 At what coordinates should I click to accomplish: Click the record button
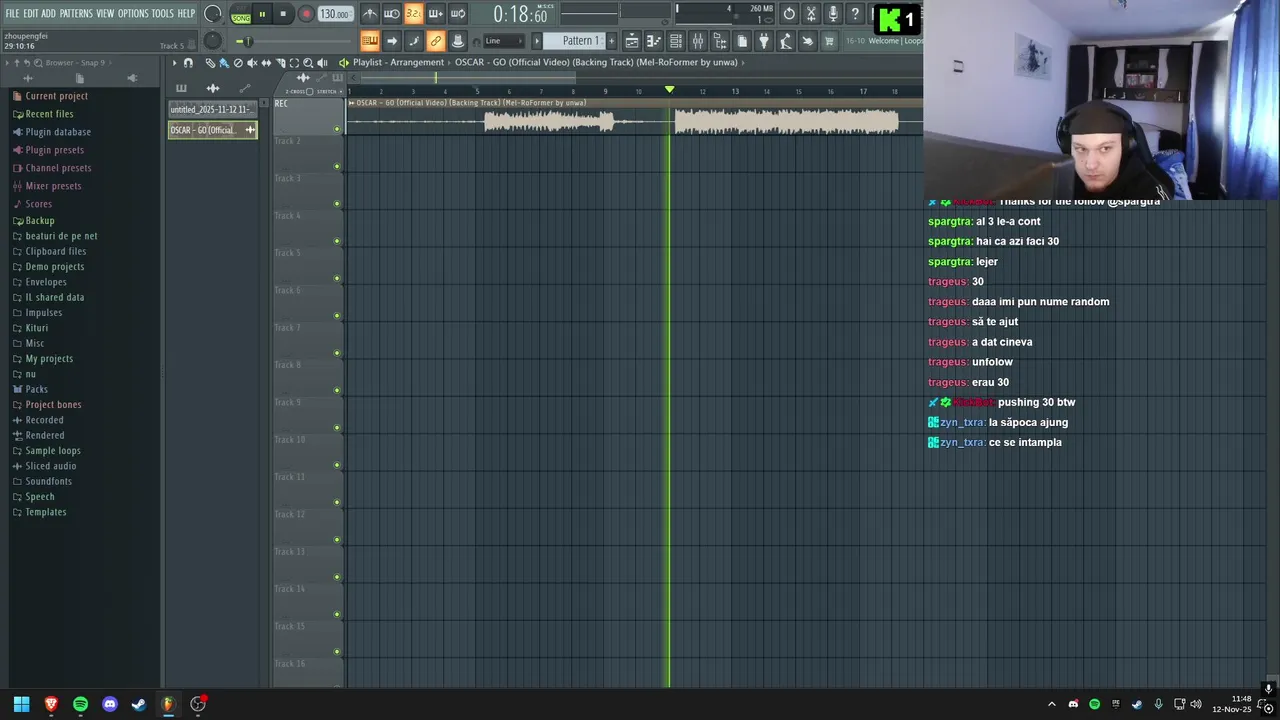click(306, 14)
